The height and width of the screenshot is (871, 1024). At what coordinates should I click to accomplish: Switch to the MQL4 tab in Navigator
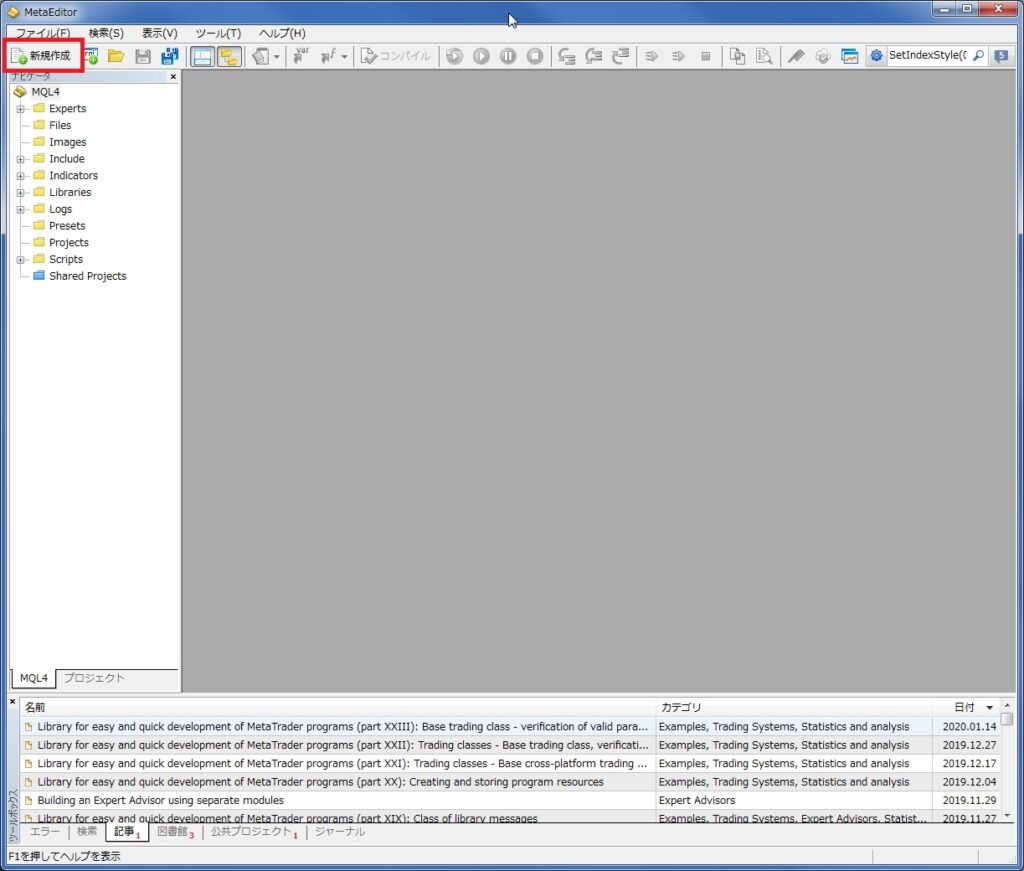click(x=33, y=678)
